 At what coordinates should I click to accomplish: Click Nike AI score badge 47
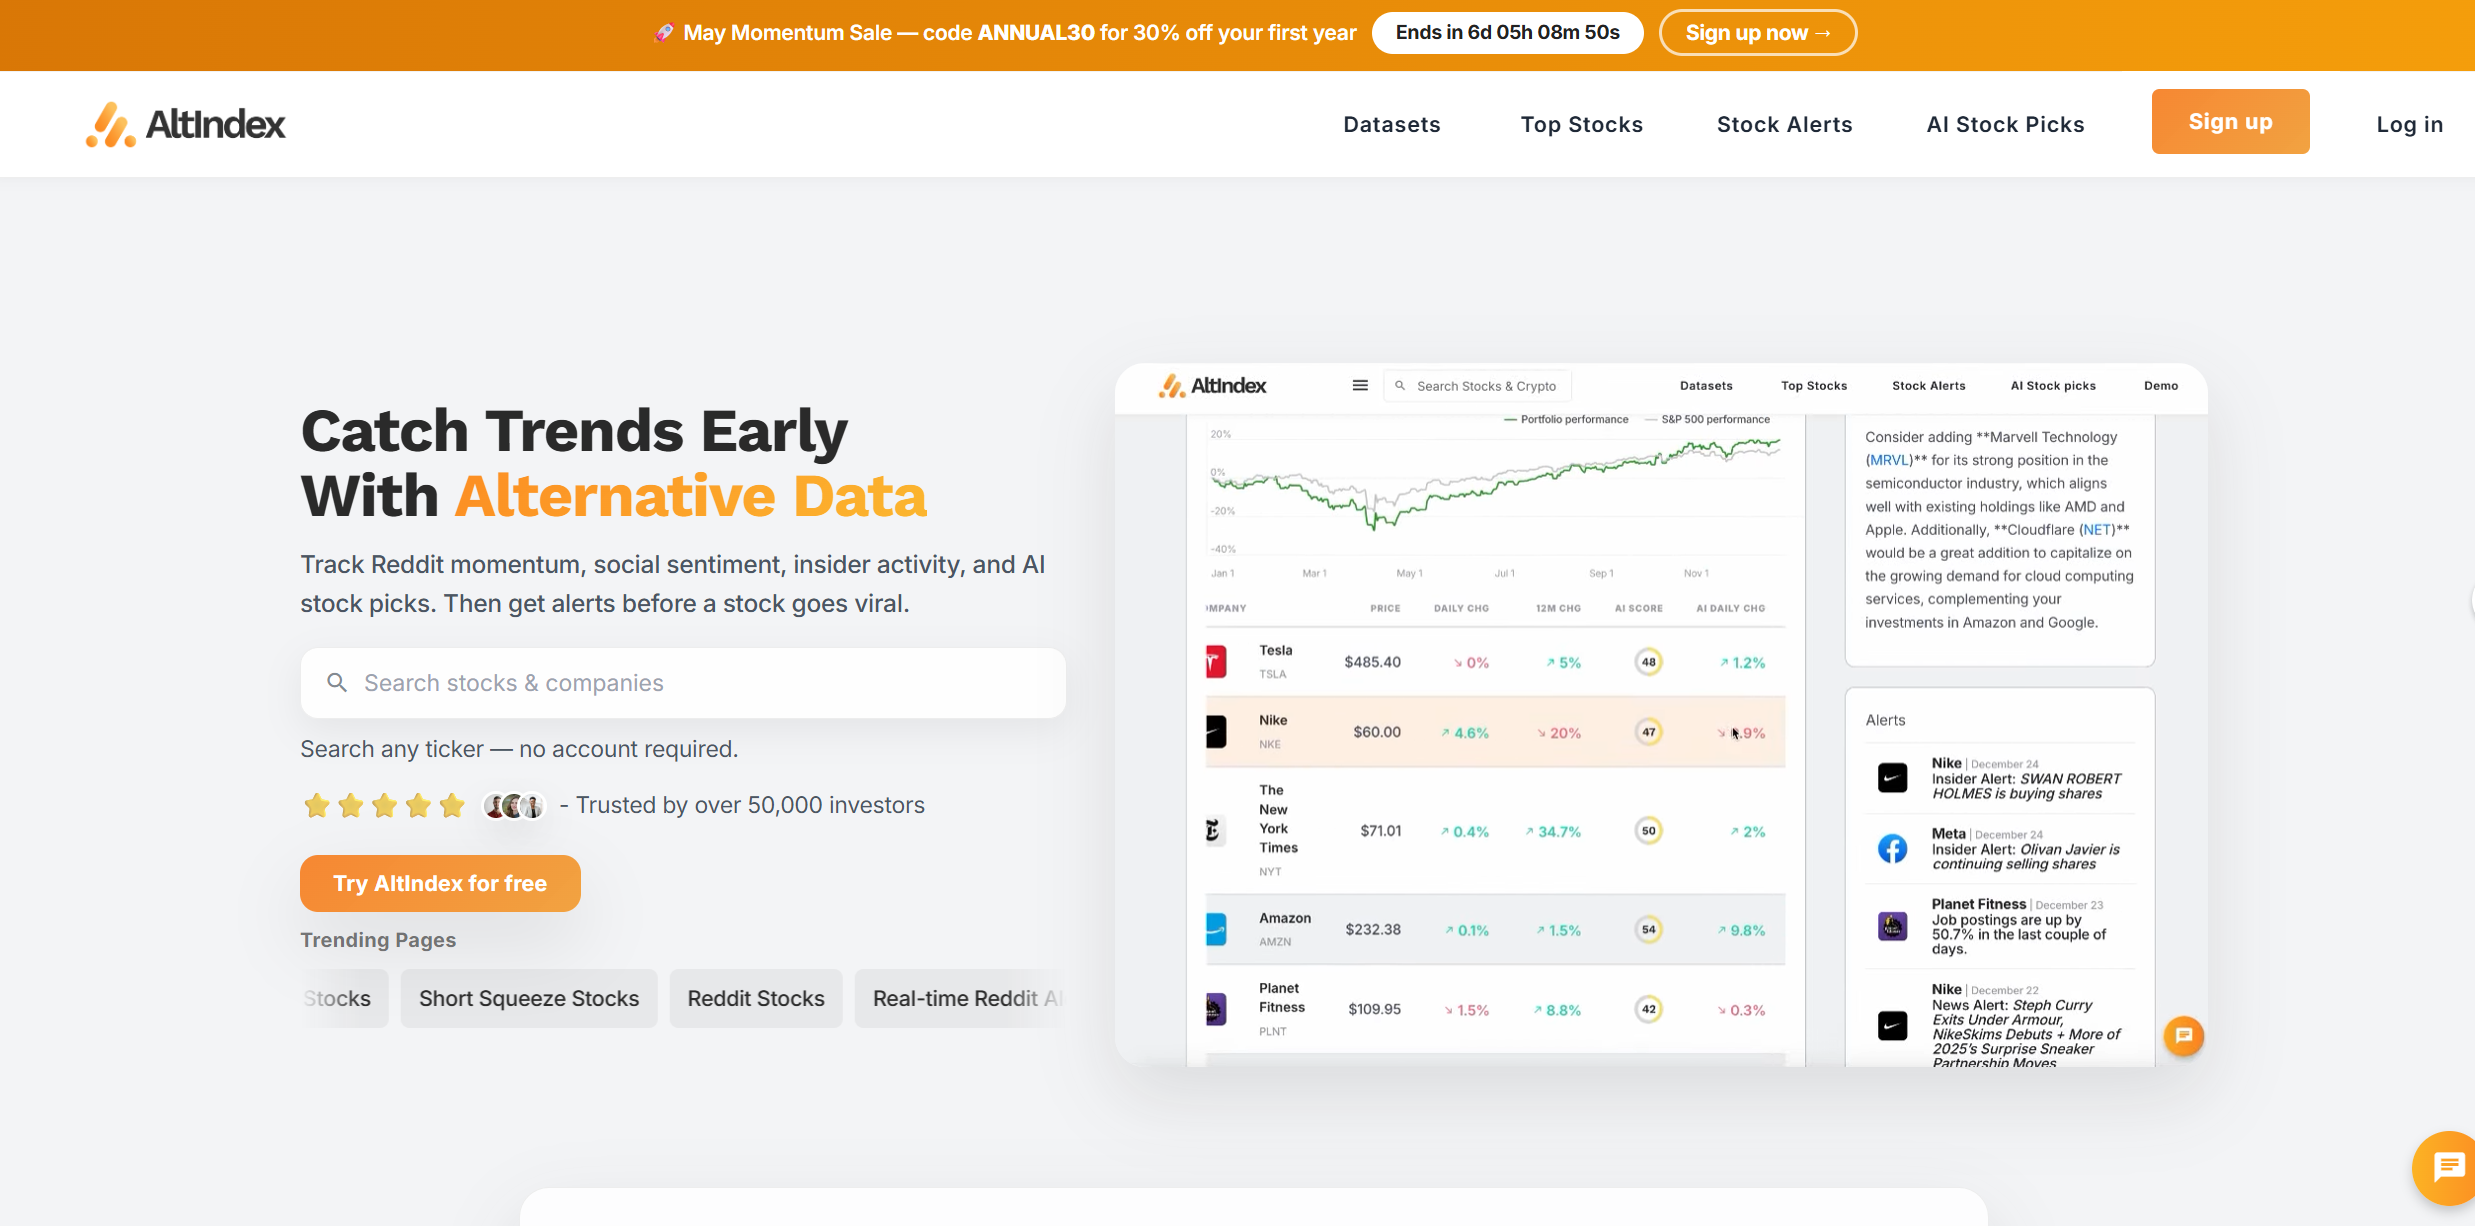tap(1649, 732)
